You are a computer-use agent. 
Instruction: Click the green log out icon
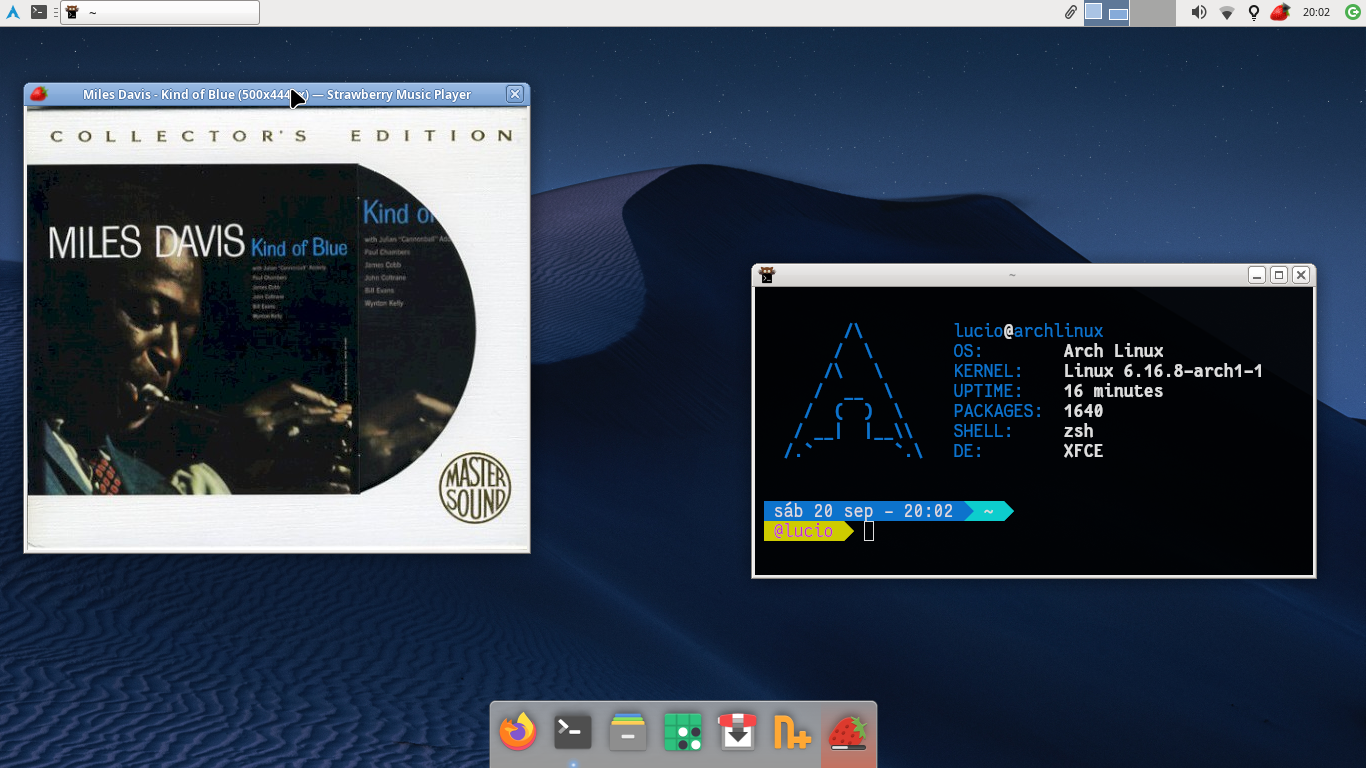pos(1352,13)
